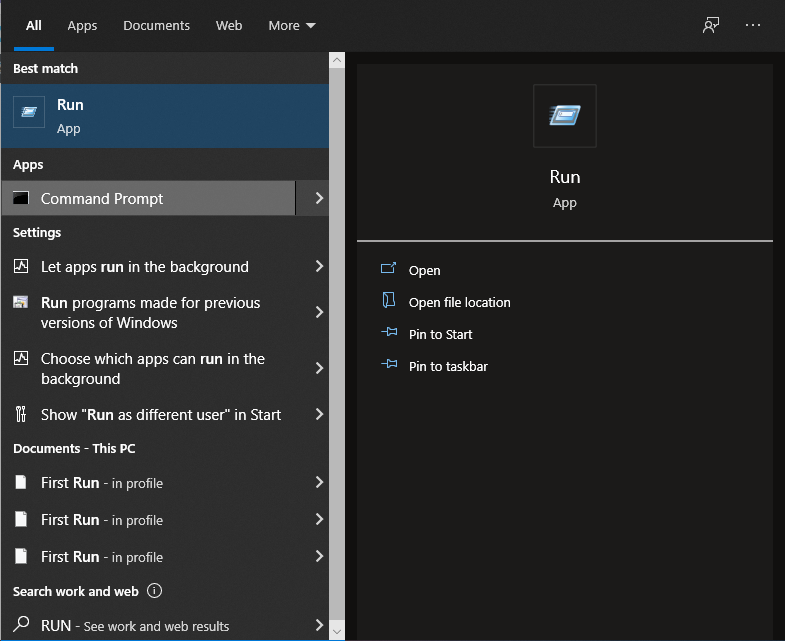The width and height of the screenshot is (785, 641).
Task: Click the Pin to taskbar pin icon
Action: tap(389, 364)
